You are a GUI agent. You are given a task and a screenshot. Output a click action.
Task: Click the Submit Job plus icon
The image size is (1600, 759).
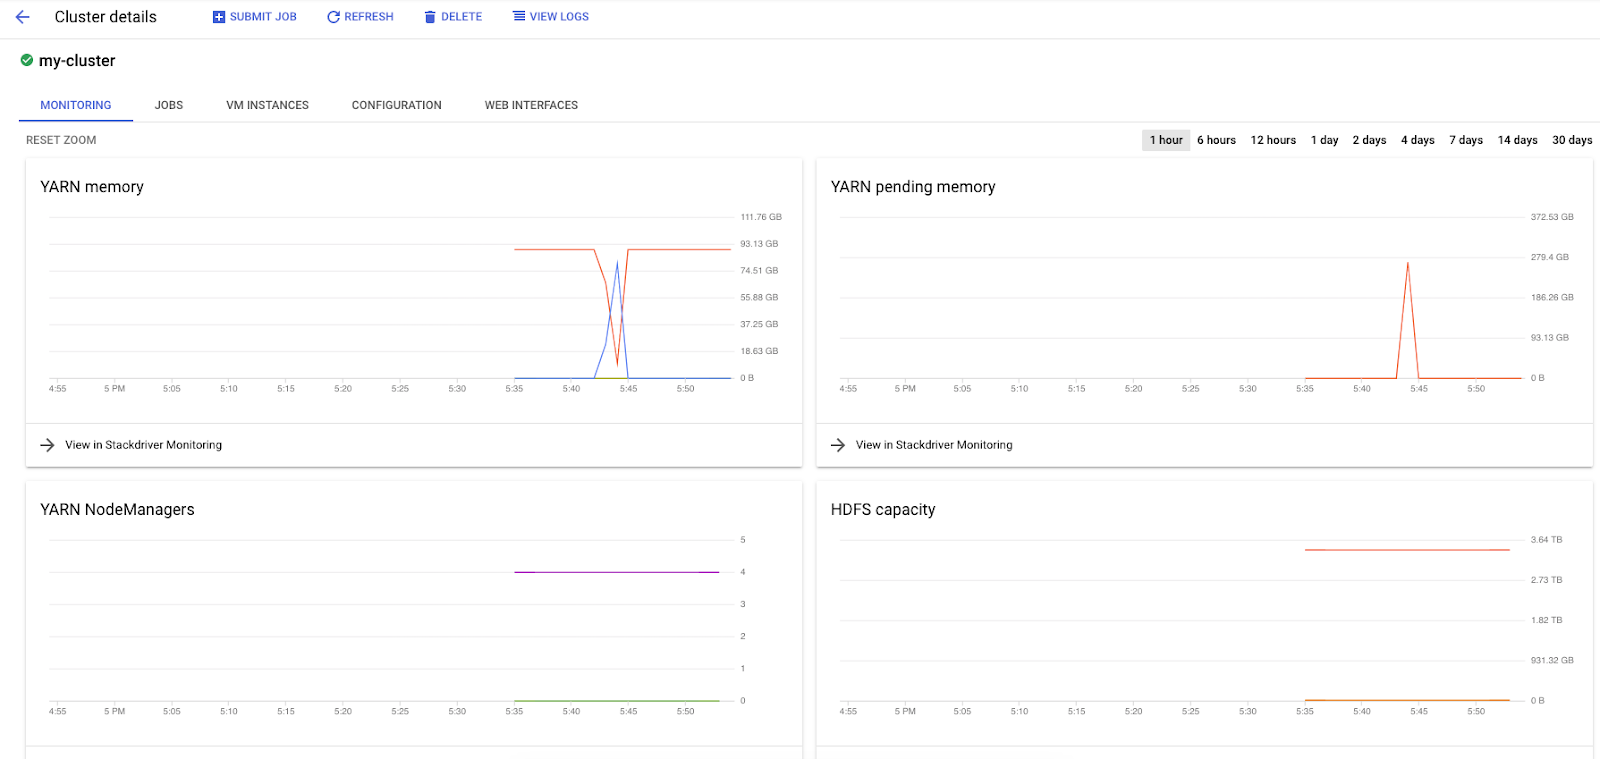219,17
